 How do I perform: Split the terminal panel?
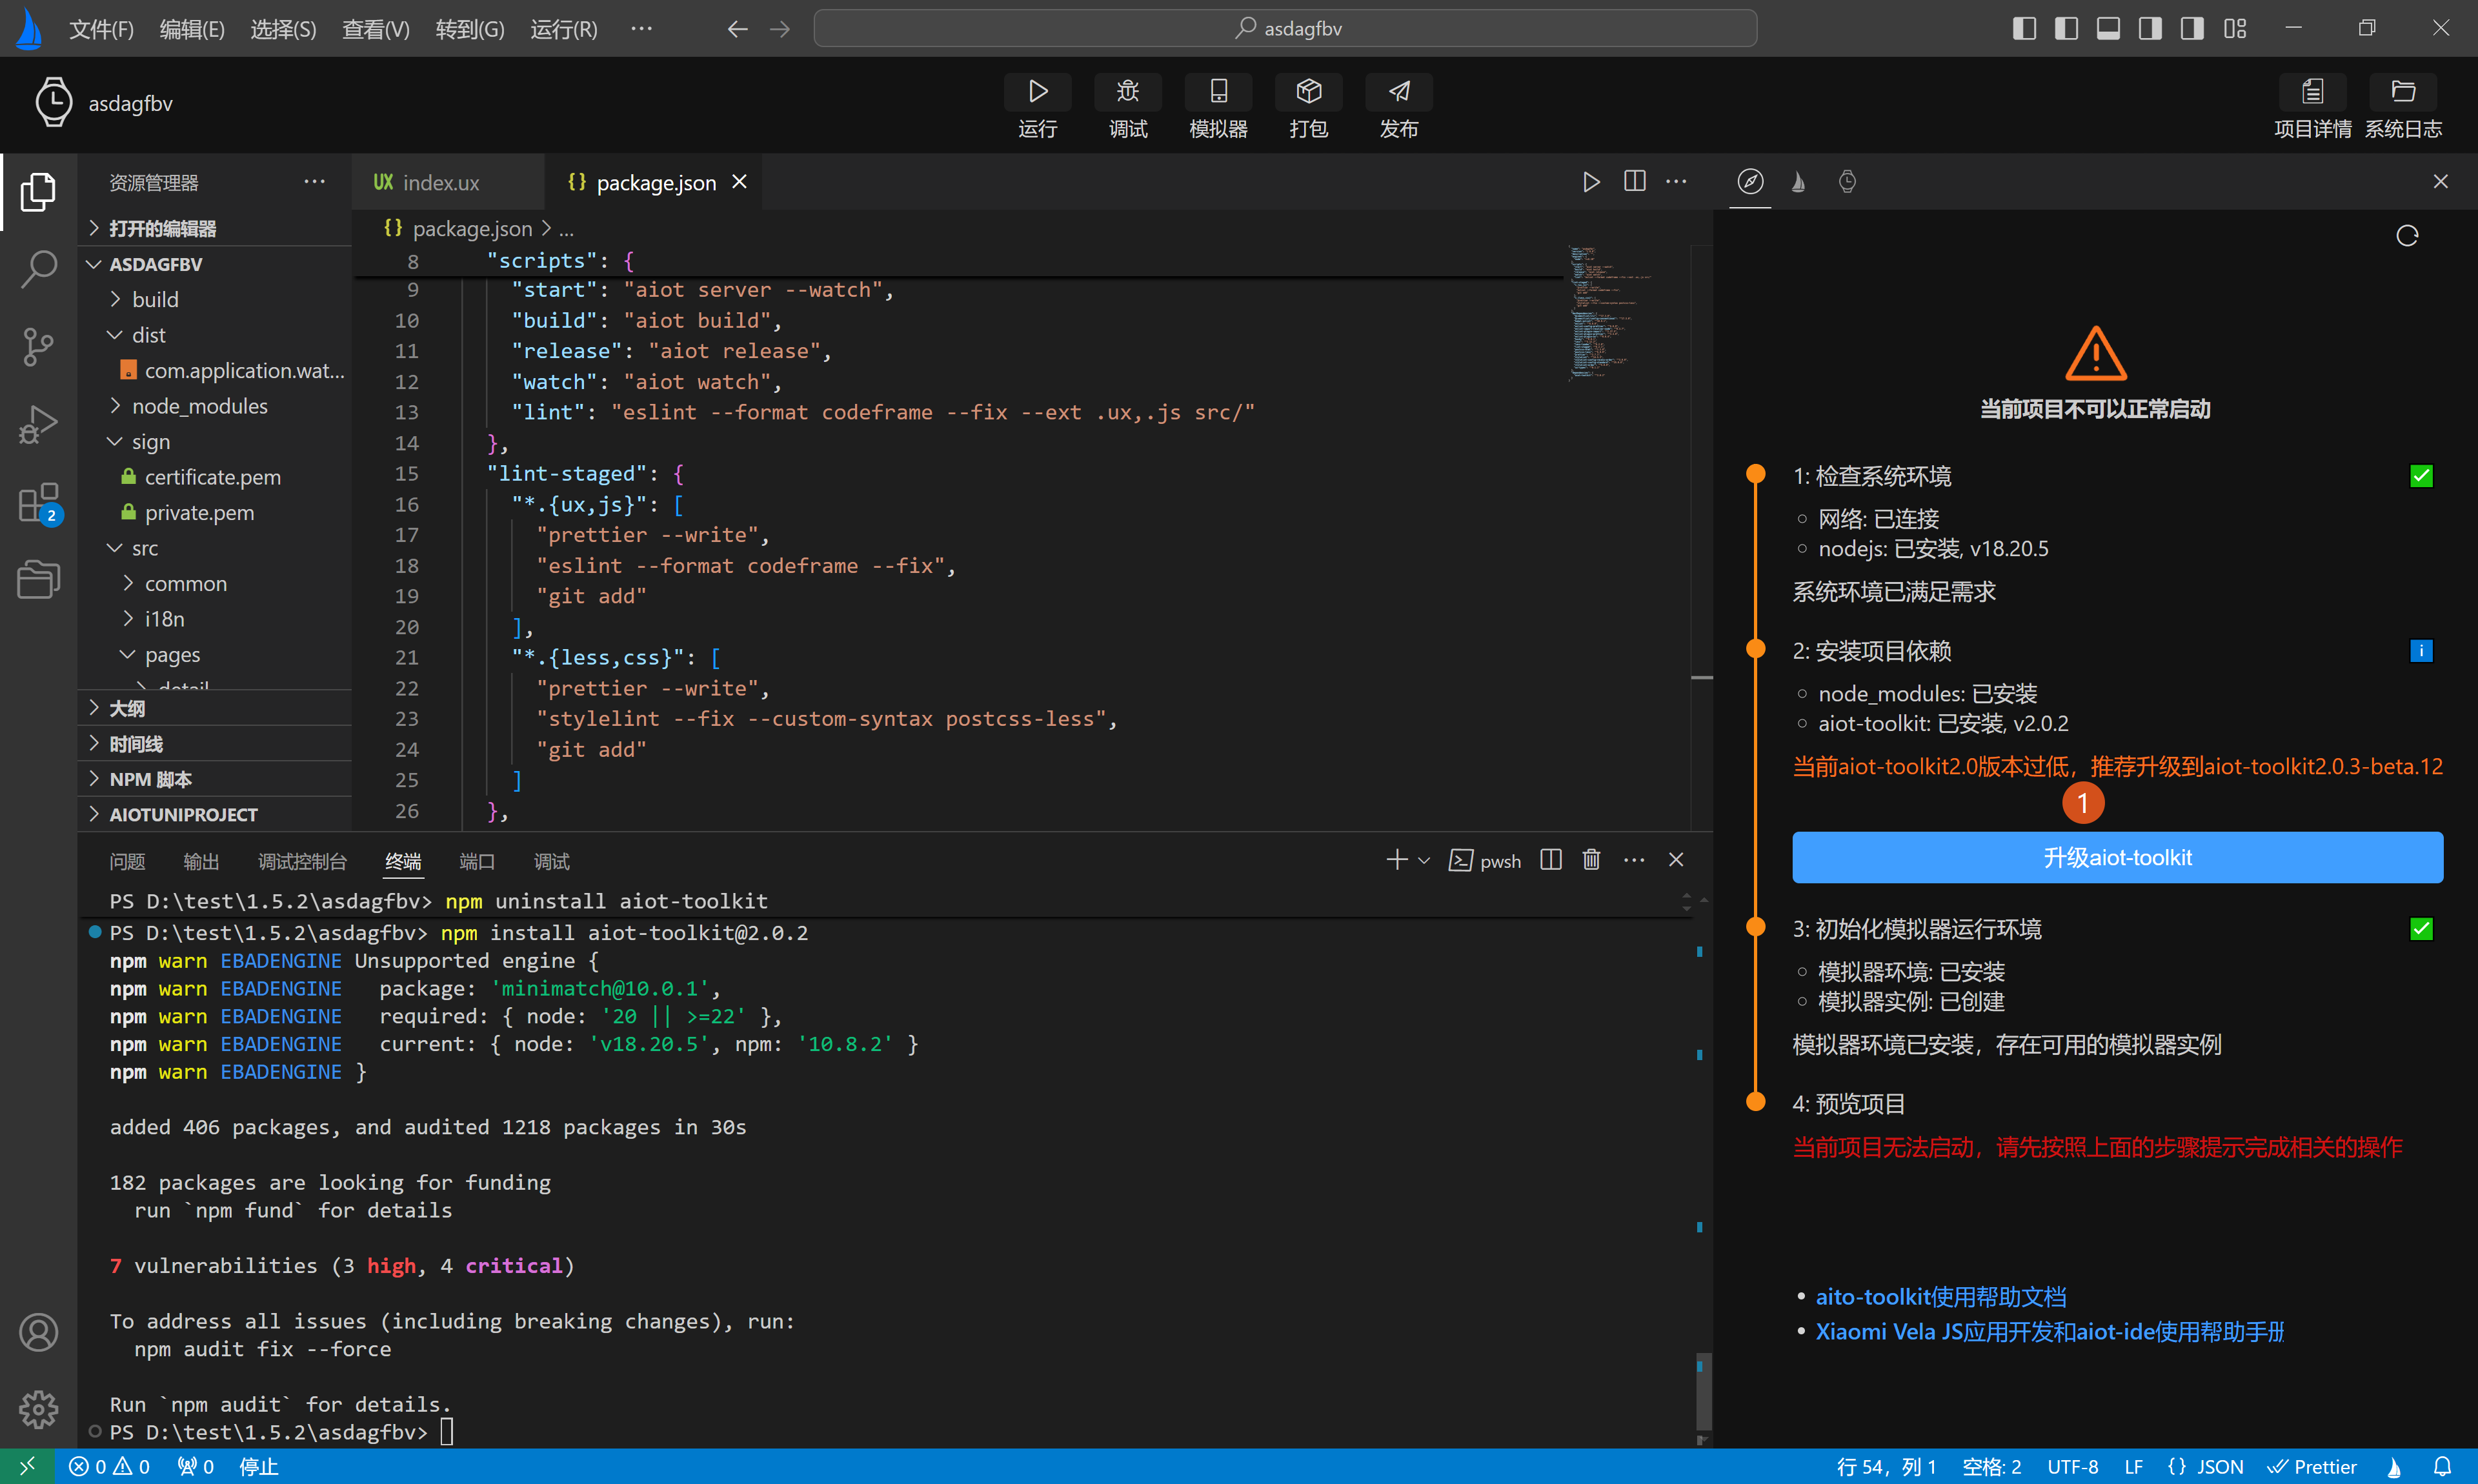[1551, 860]
